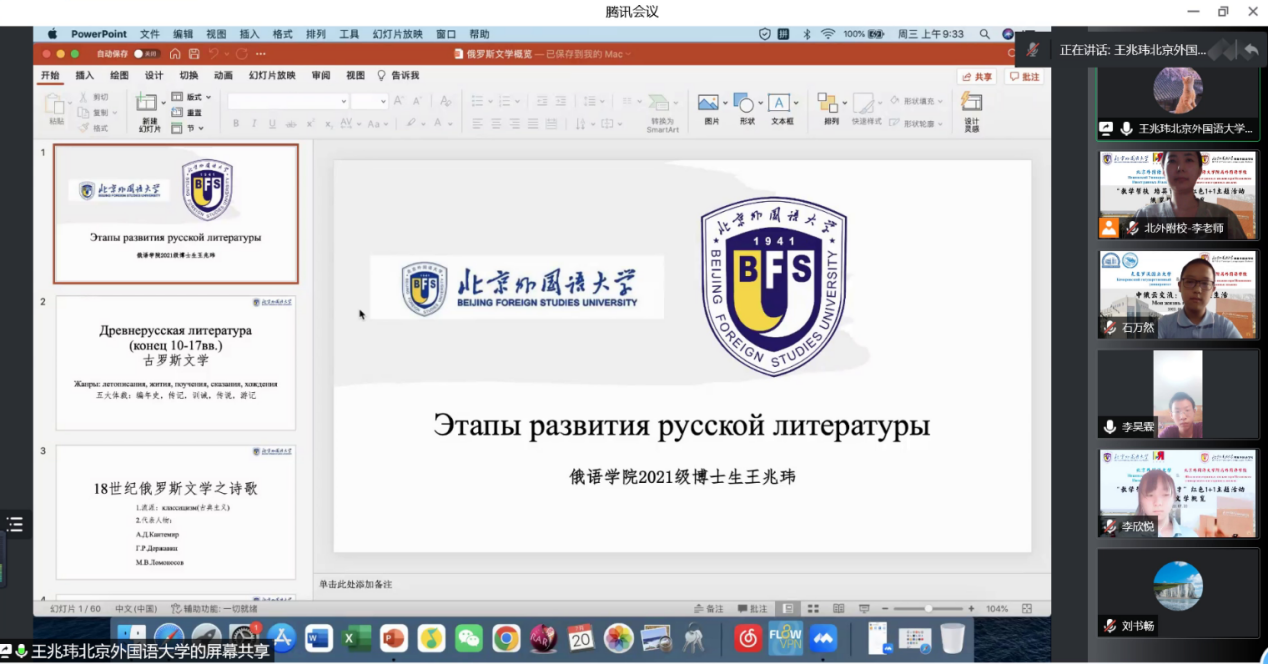Click the Comments (批注) button at top right
Image resolution: width=1268 pixels, height=664 pixels.
[1024, 77]
